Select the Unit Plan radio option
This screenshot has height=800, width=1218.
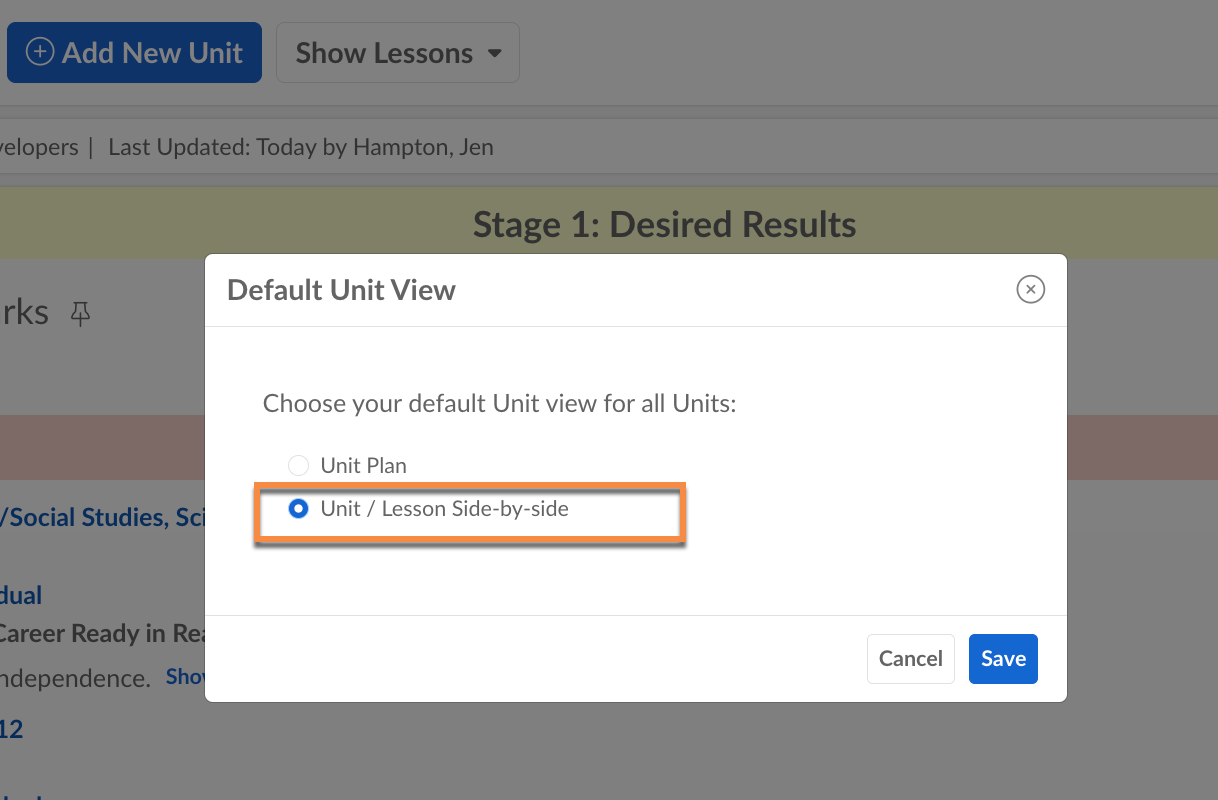pos(298,465)
